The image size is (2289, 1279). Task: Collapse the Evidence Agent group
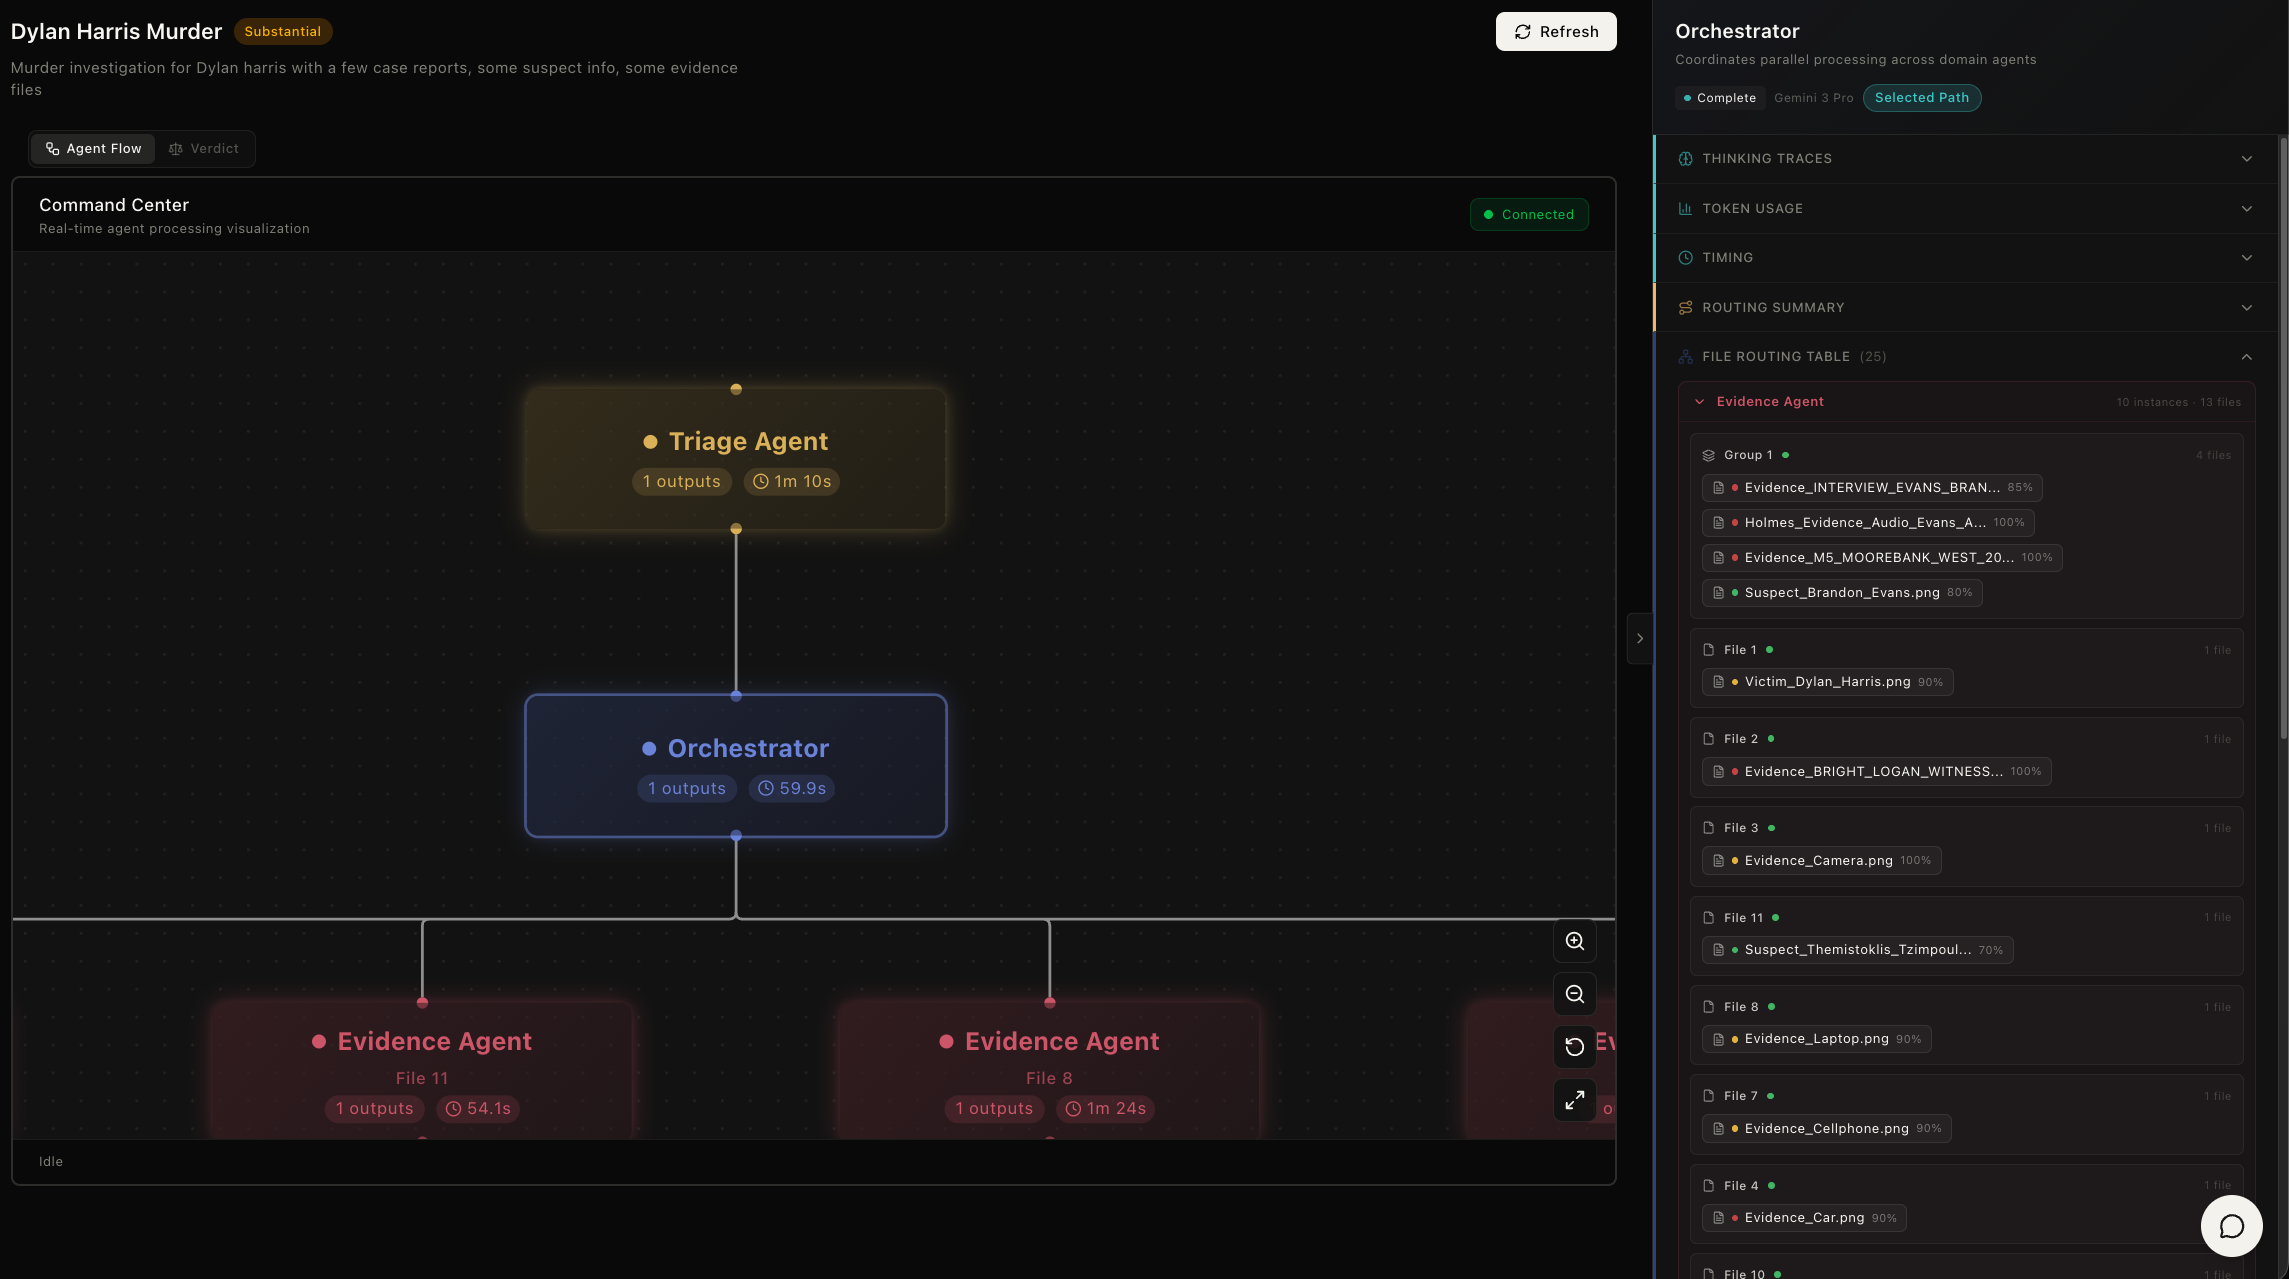tap(1699, 402)
